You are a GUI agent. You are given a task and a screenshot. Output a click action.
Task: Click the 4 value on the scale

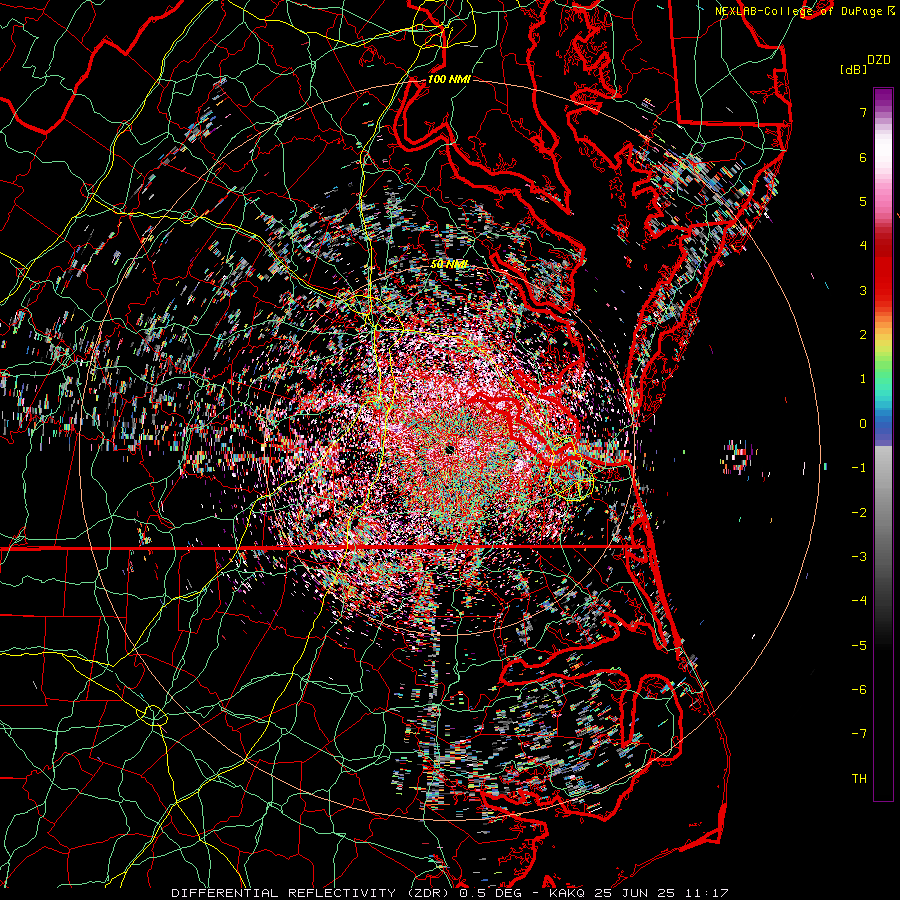tap(863, 246)
